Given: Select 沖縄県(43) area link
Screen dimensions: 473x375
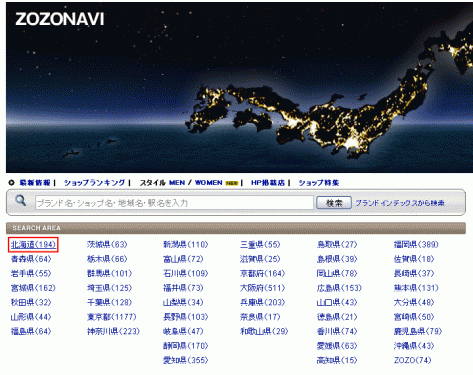Looking at the screenshot, I should pos(414,346).
